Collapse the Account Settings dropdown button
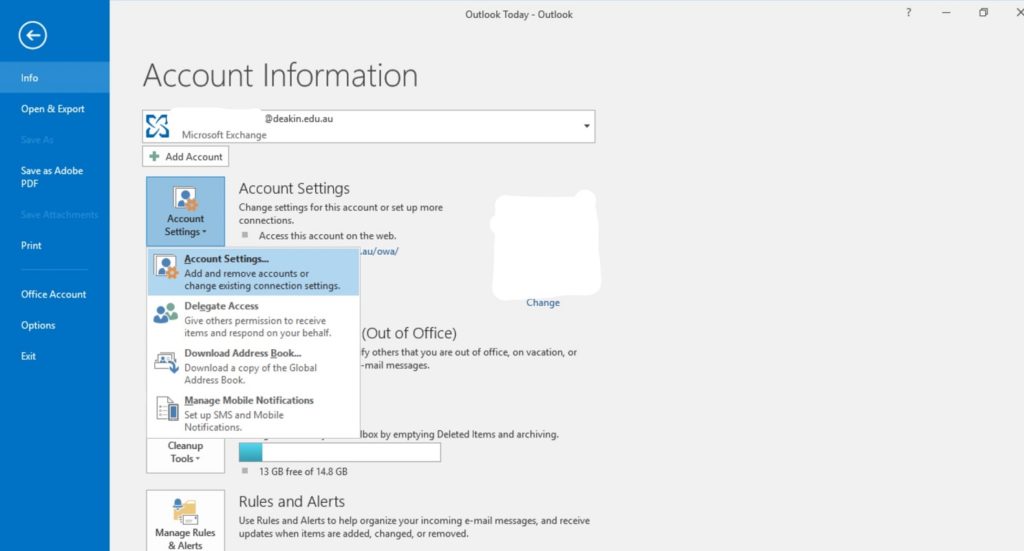 (185, 211)
